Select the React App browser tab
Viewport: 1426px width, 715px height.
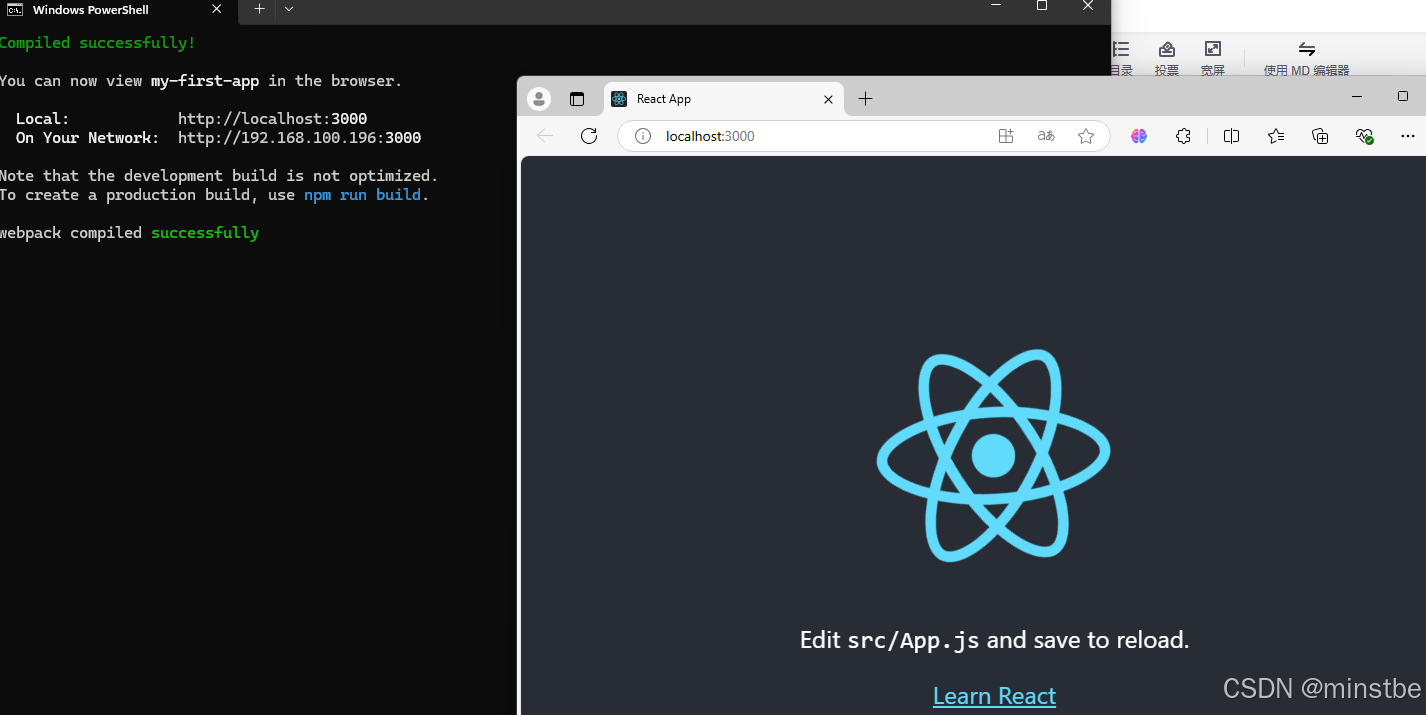(x=723, y=99)
